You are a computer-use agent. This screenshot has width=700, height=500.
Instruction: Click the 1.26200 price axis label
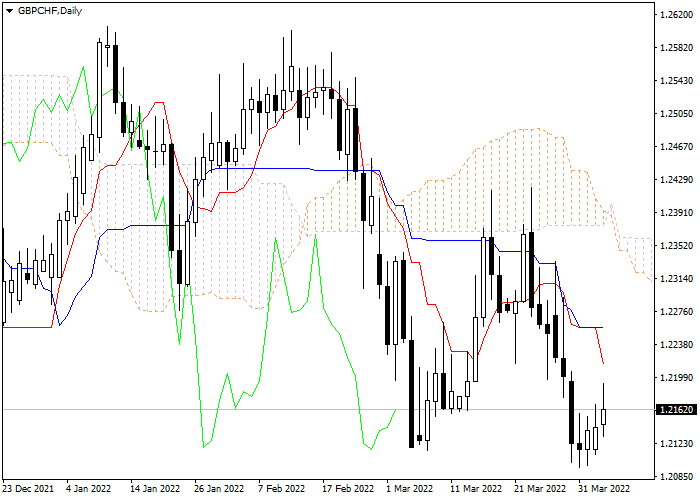point(676,15)
